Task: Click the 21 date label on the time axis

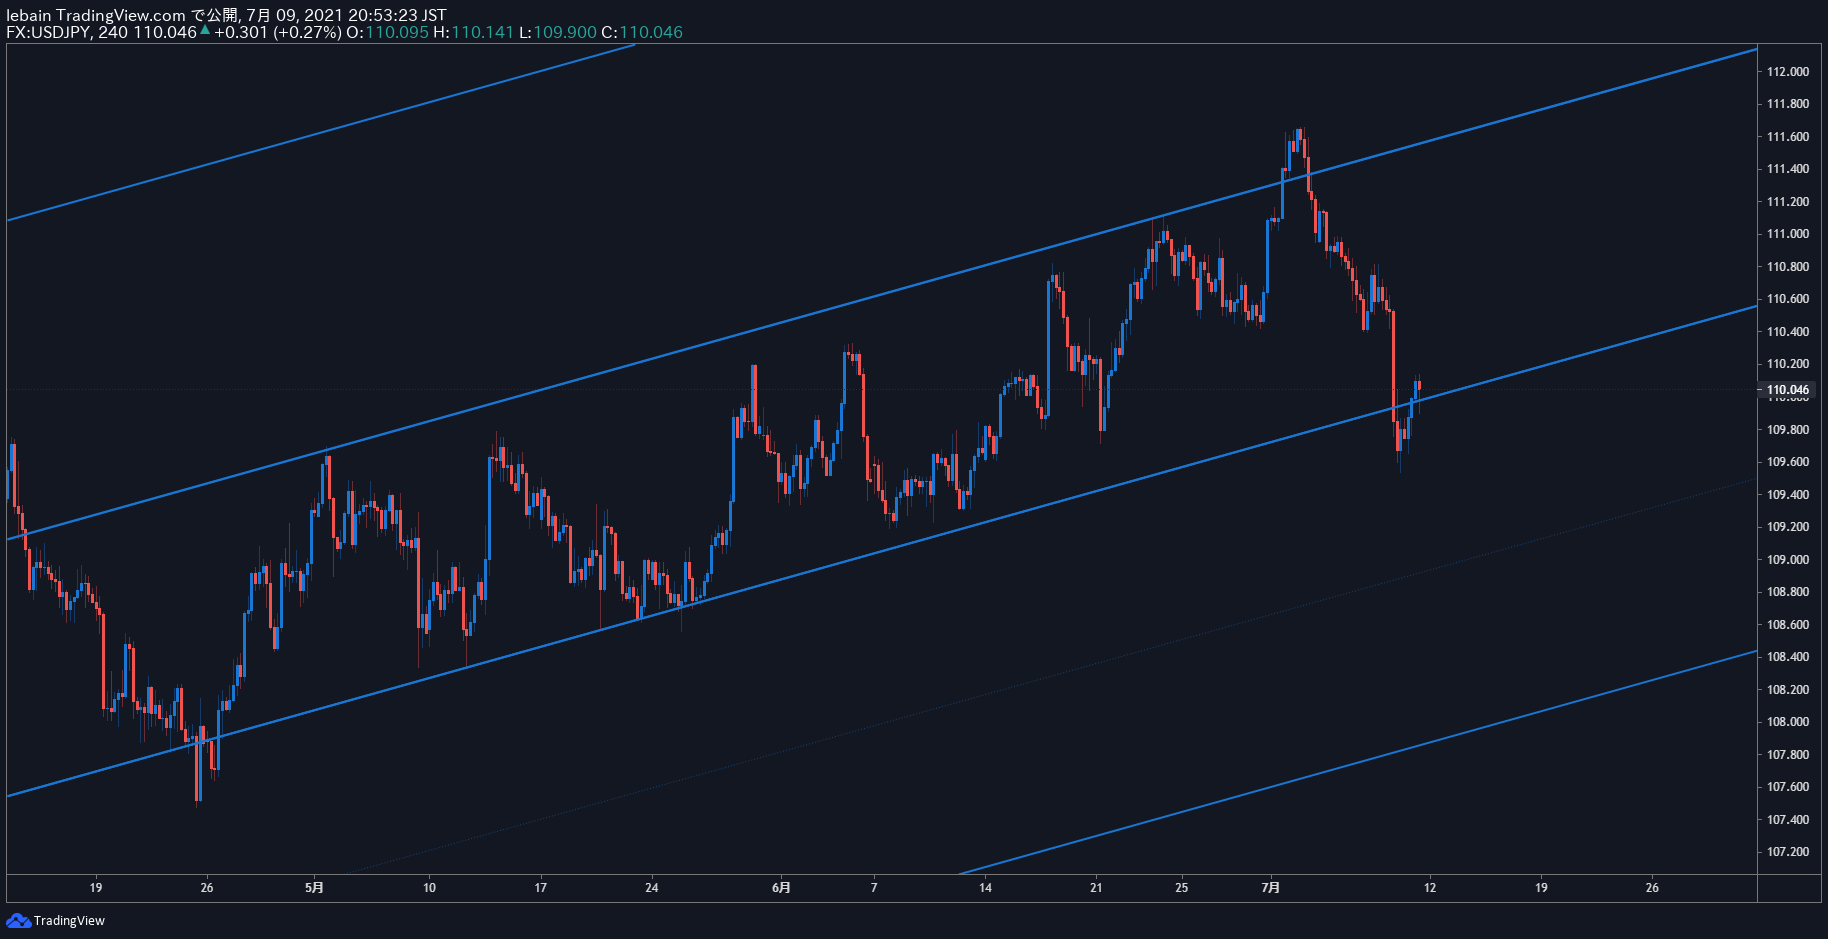Action: click(1096, 888)
